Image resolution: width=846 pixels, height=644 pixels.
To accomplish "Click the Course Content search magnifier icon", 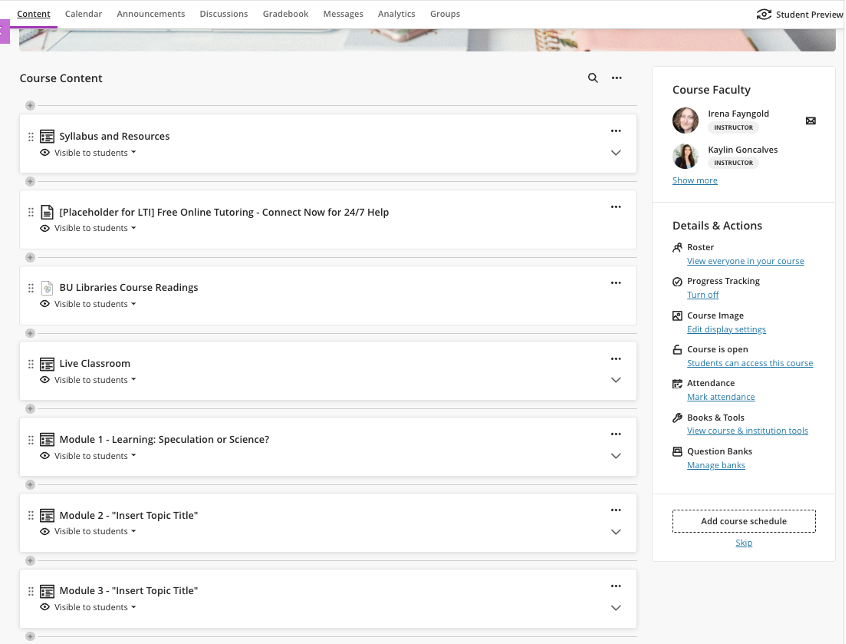I will (x=593, y=78).
